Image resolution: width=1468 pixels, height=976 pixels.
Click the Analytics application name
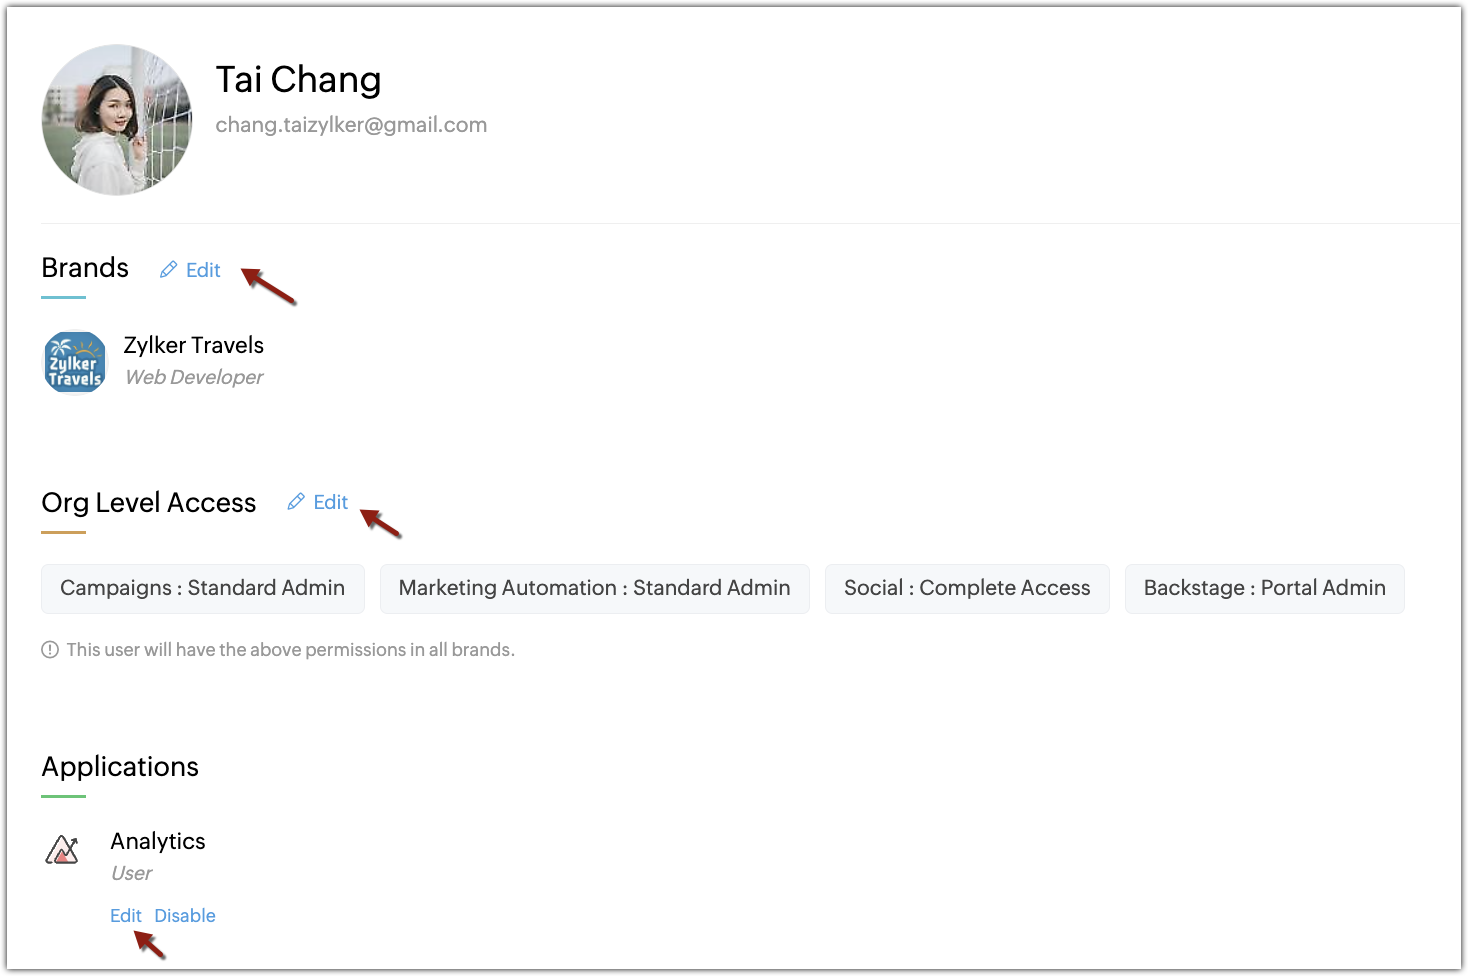[x=158, y=841]
